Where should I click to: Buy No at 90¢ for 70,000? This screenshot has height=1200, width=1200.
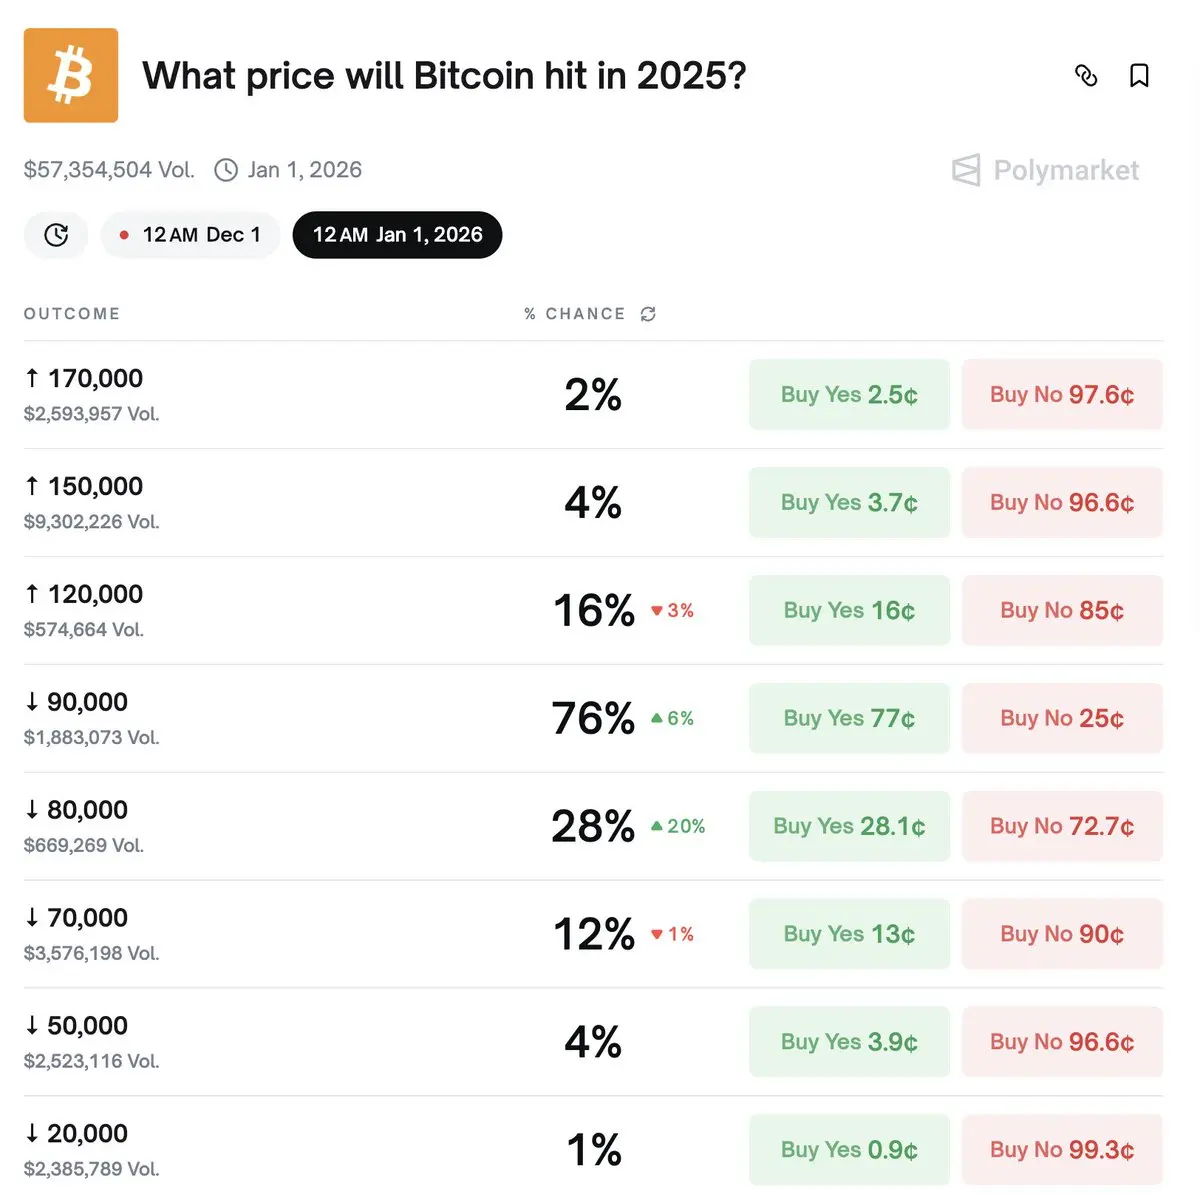[x=1062, y=935]
